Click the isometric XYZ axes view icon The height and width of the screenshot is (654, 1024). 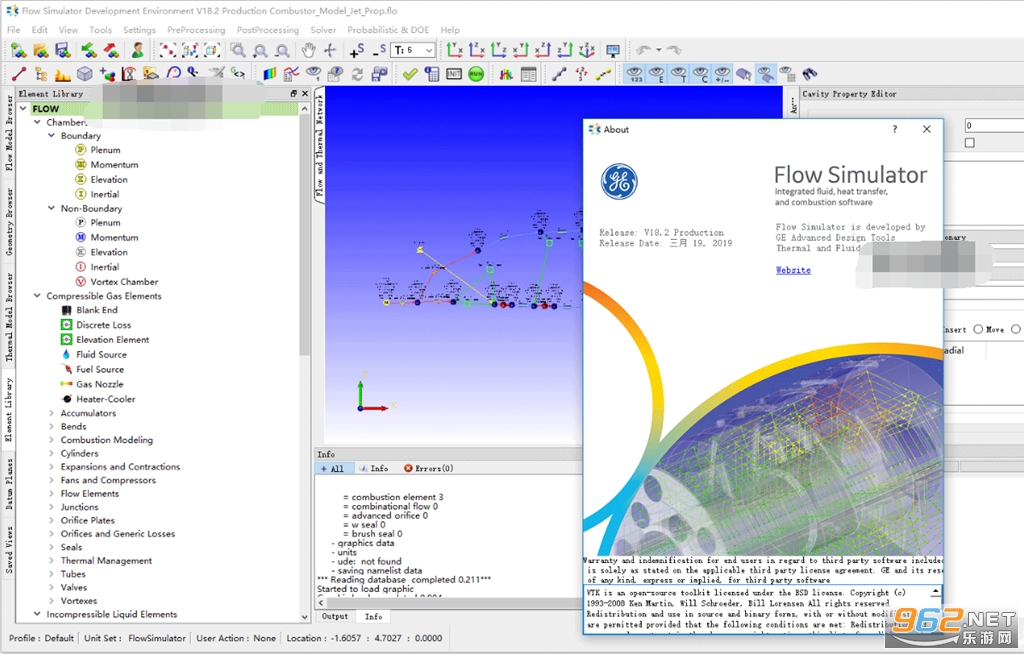pyautogui.click(x=587, y=50)
